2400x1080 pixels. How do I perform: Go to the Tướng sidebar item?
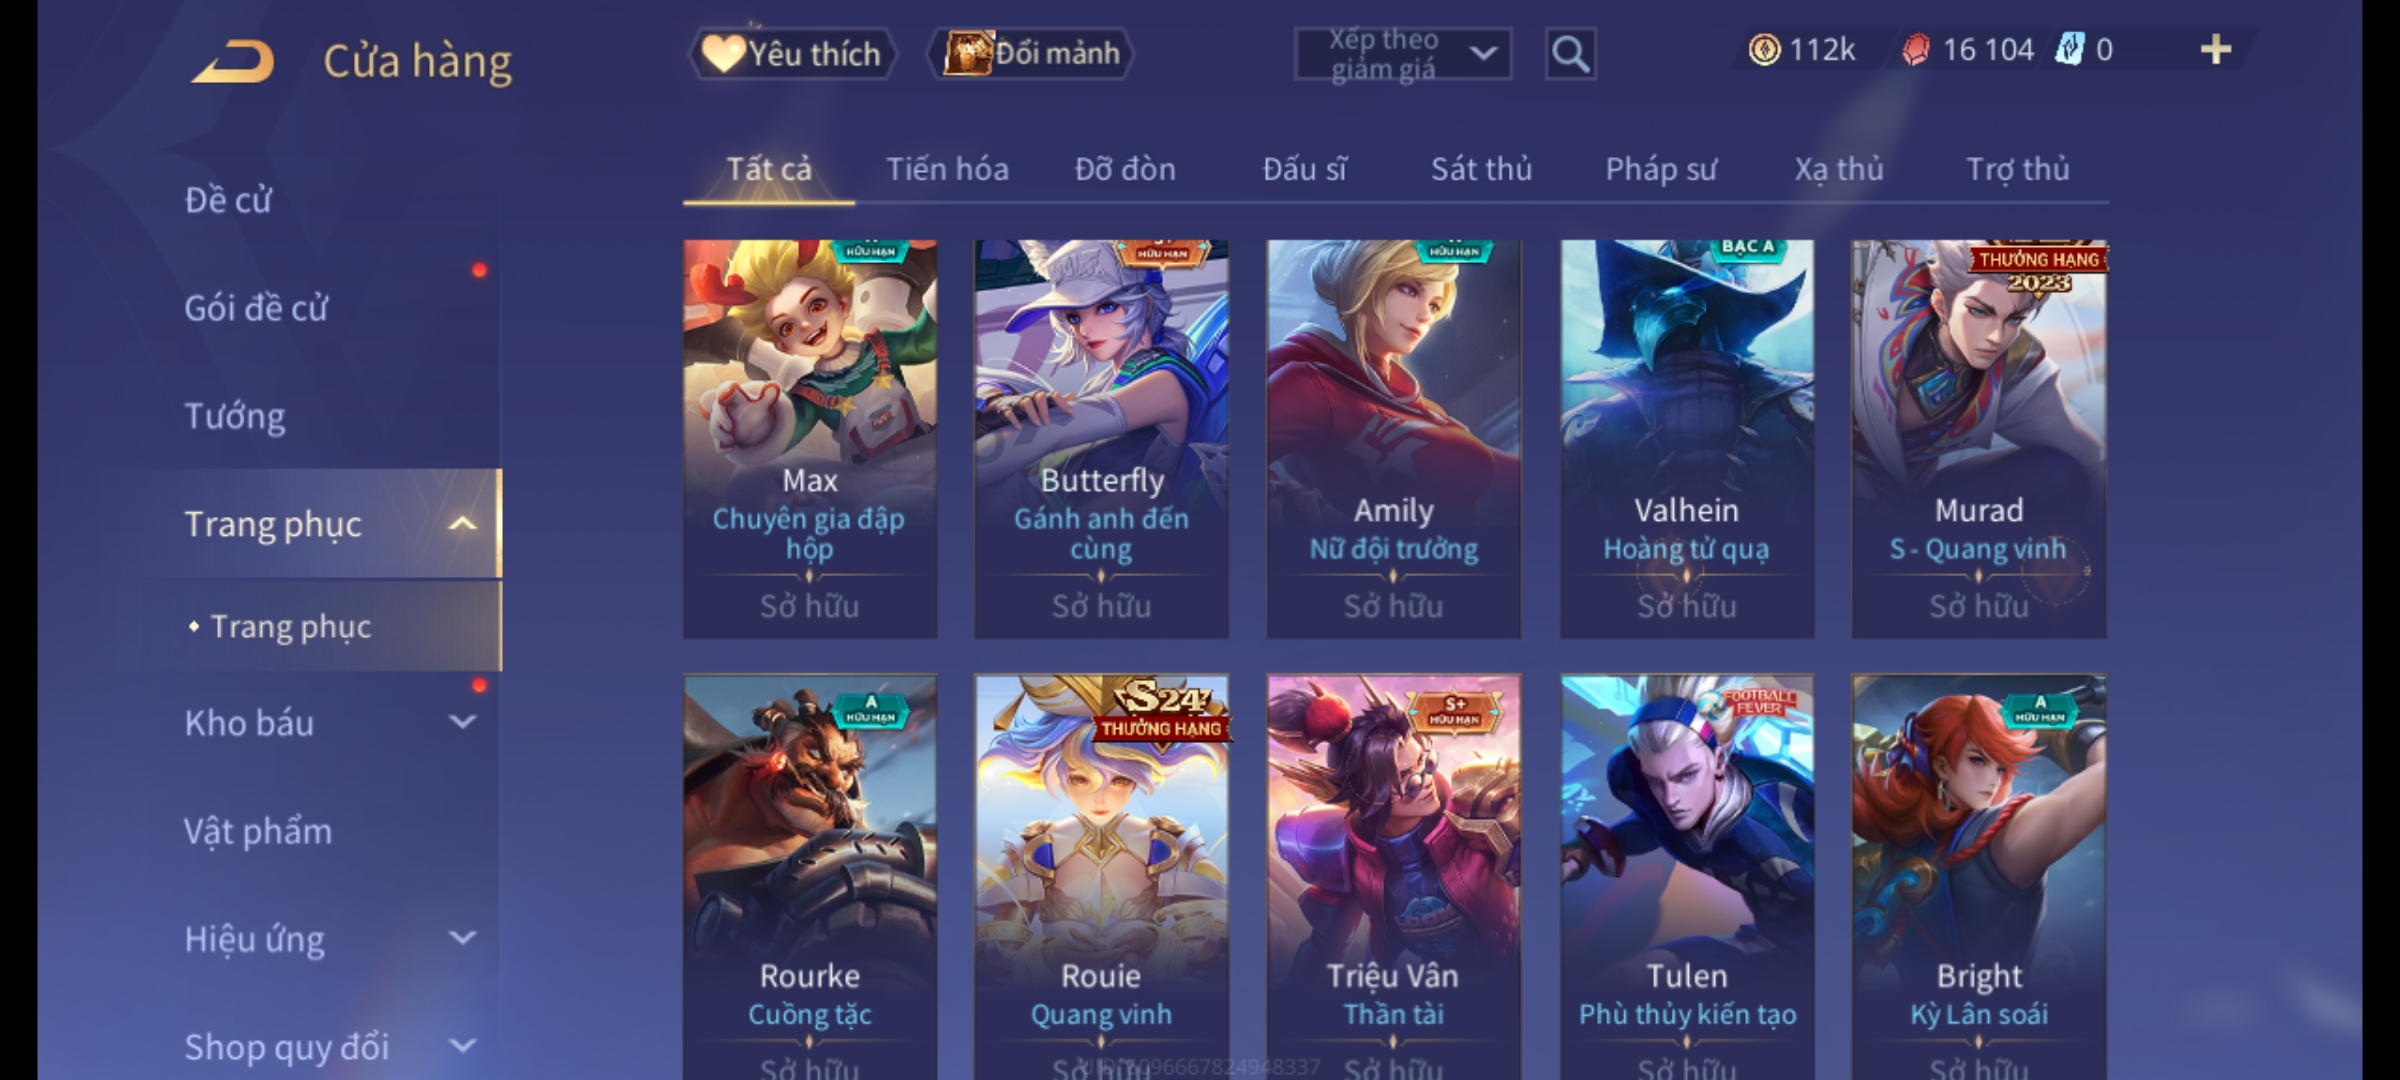235,416
